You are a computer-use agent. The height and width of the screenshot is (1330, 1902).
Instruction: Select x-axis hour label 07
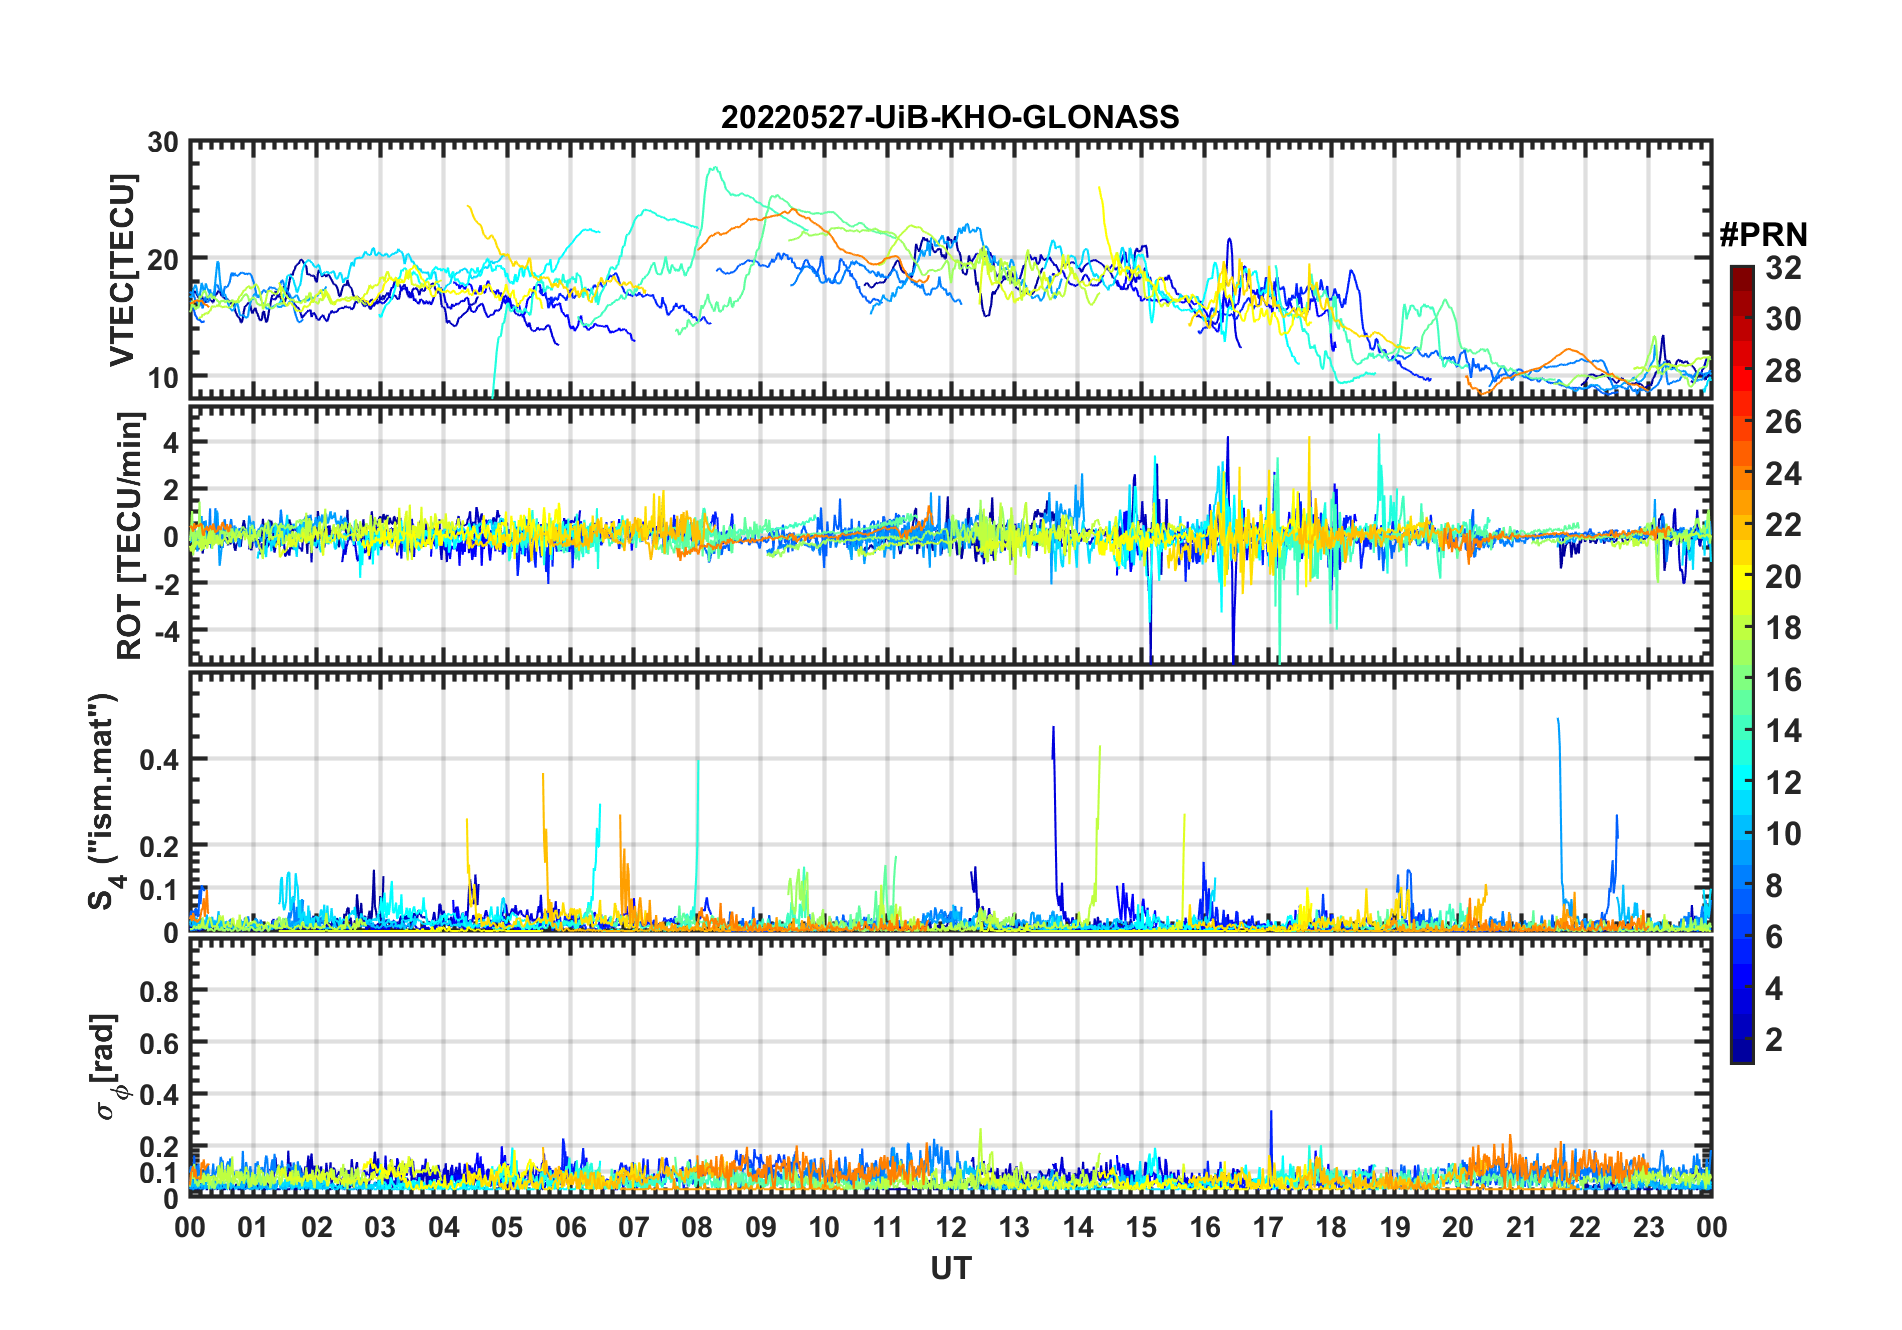pyautogui.click(x=634, y=1227)
